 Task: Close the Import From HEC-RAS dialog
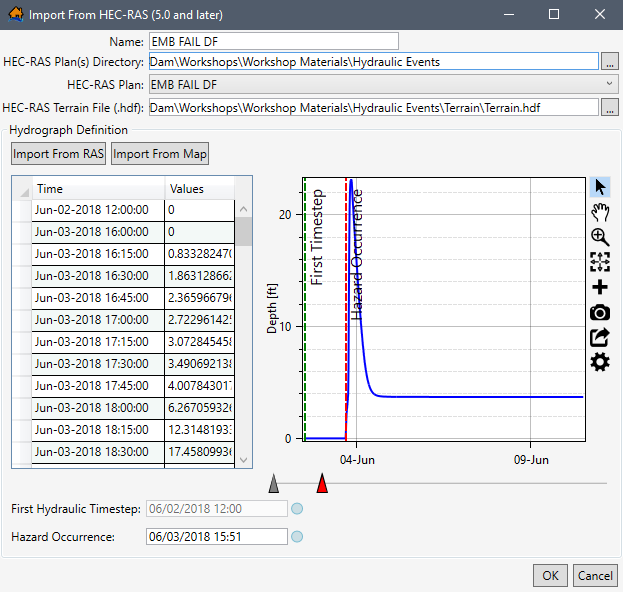click(600, 14)
